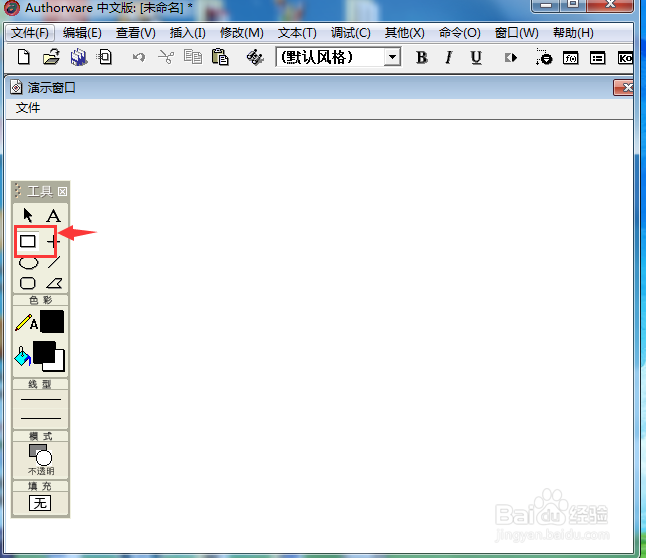646x558 pixels.
Task: Create a new file with toolbar icon
Action: coord(23,57)
